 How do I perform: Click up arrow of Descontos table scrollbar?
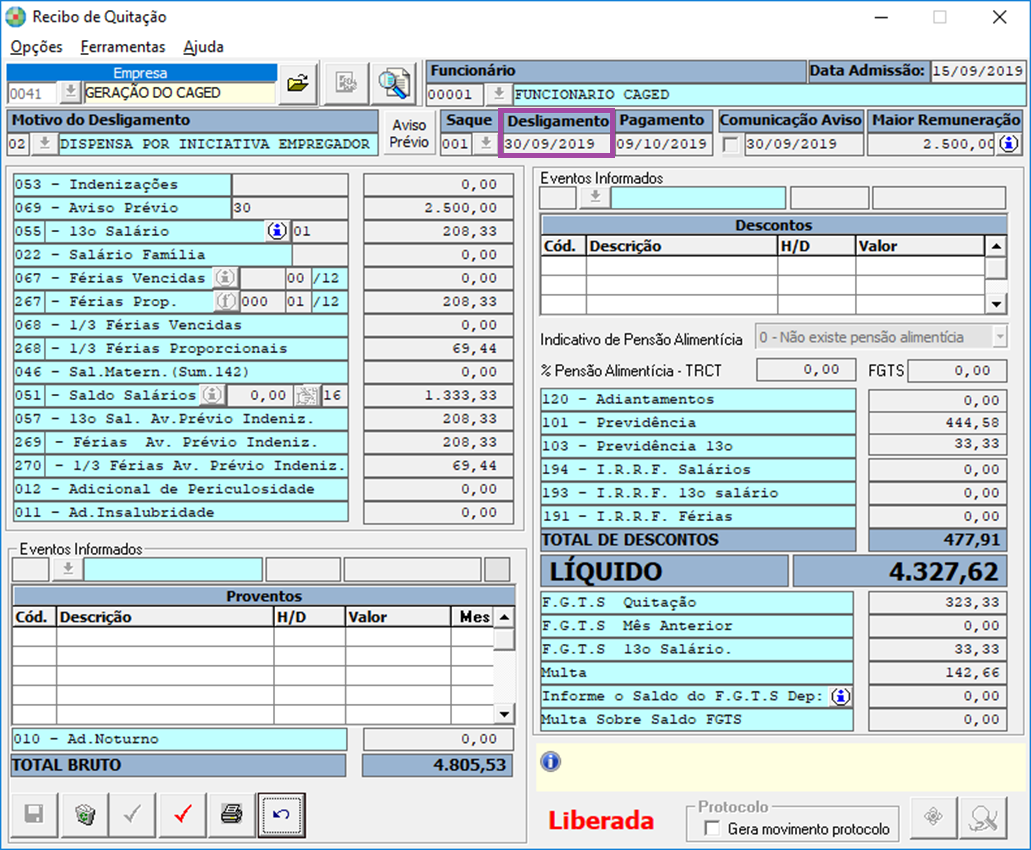click(x=996, y=247)
